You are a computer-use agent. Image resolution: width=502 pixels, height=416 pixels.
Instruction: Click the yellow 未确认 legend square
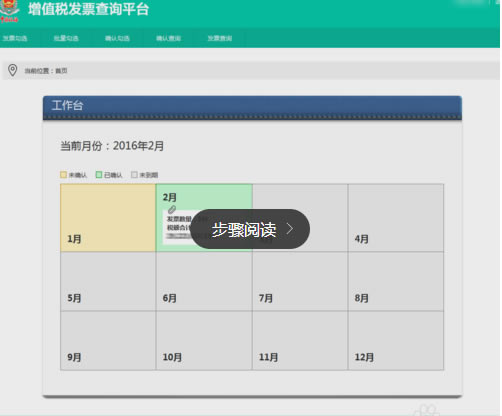[63, 175]
